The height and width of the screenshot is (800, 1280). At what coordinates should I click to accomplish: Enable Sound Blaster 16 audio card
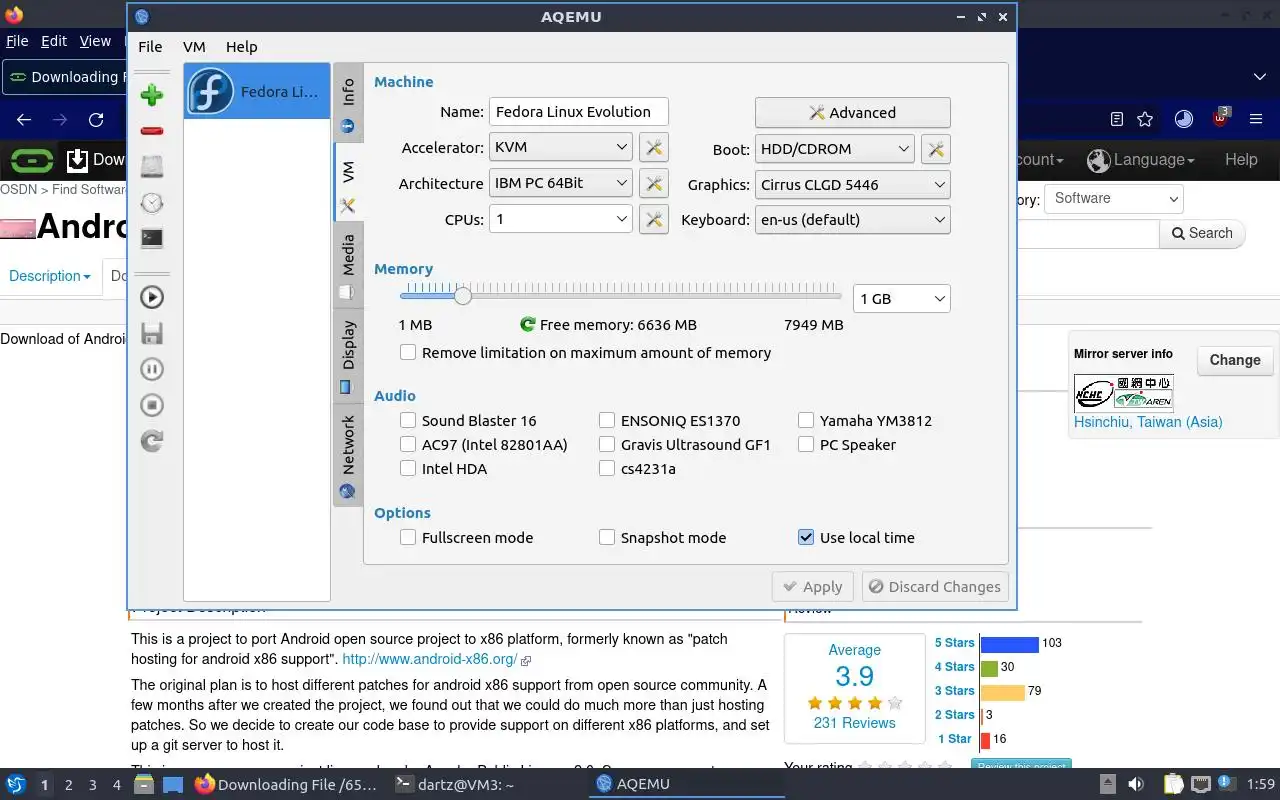point(408,420)
